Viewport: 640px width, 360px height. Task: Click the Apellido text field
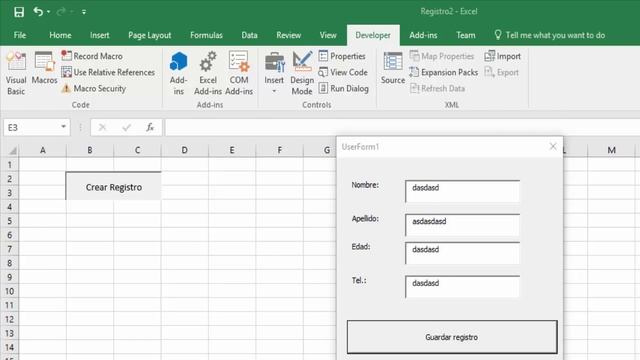pyautogui.click(x=462, y=225)
